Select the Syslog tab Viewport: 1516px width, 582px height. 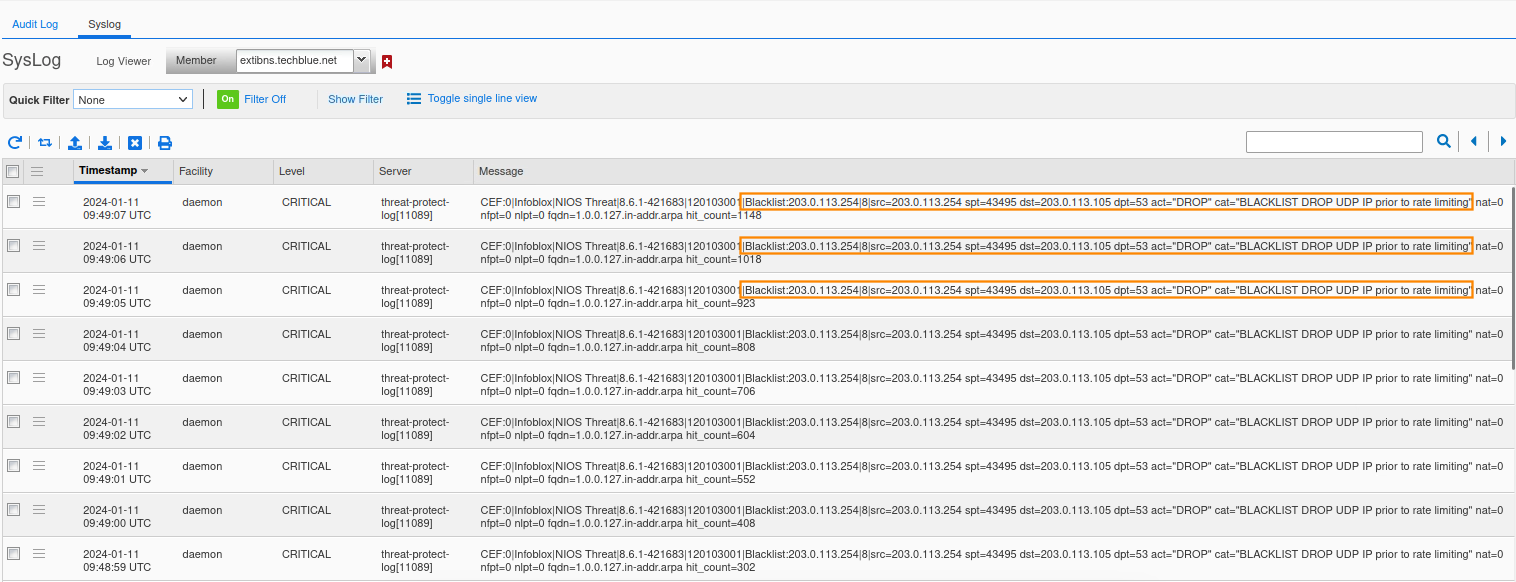click(104, 24)
